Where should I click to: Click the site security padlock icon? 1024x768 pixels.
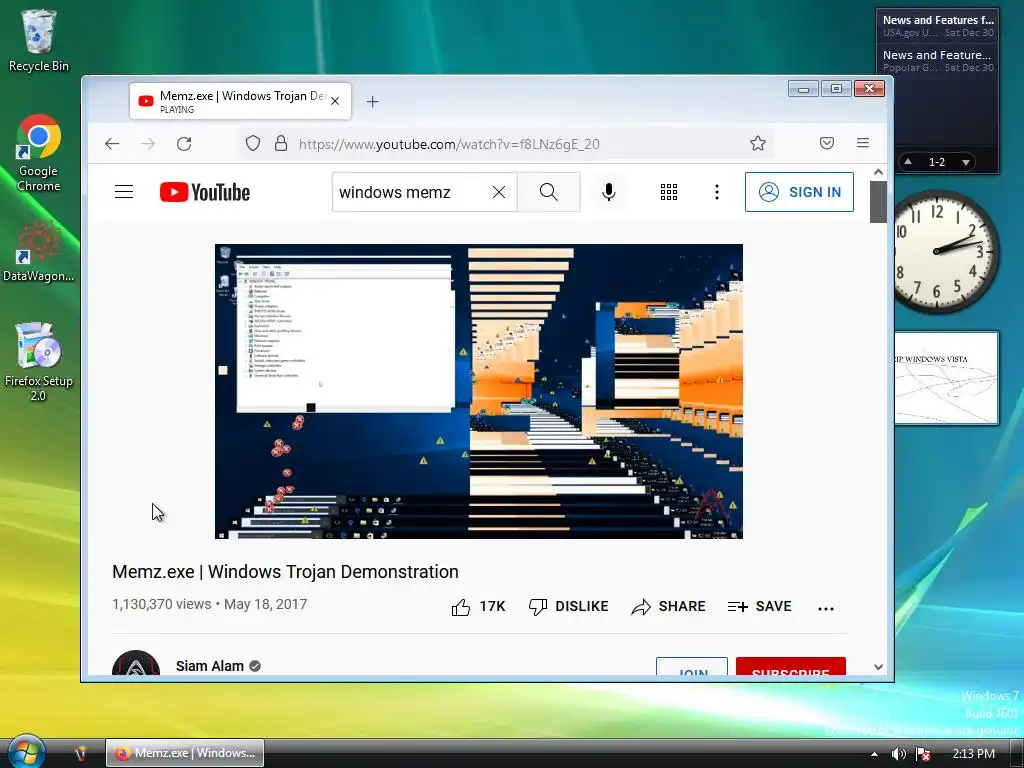281,144
